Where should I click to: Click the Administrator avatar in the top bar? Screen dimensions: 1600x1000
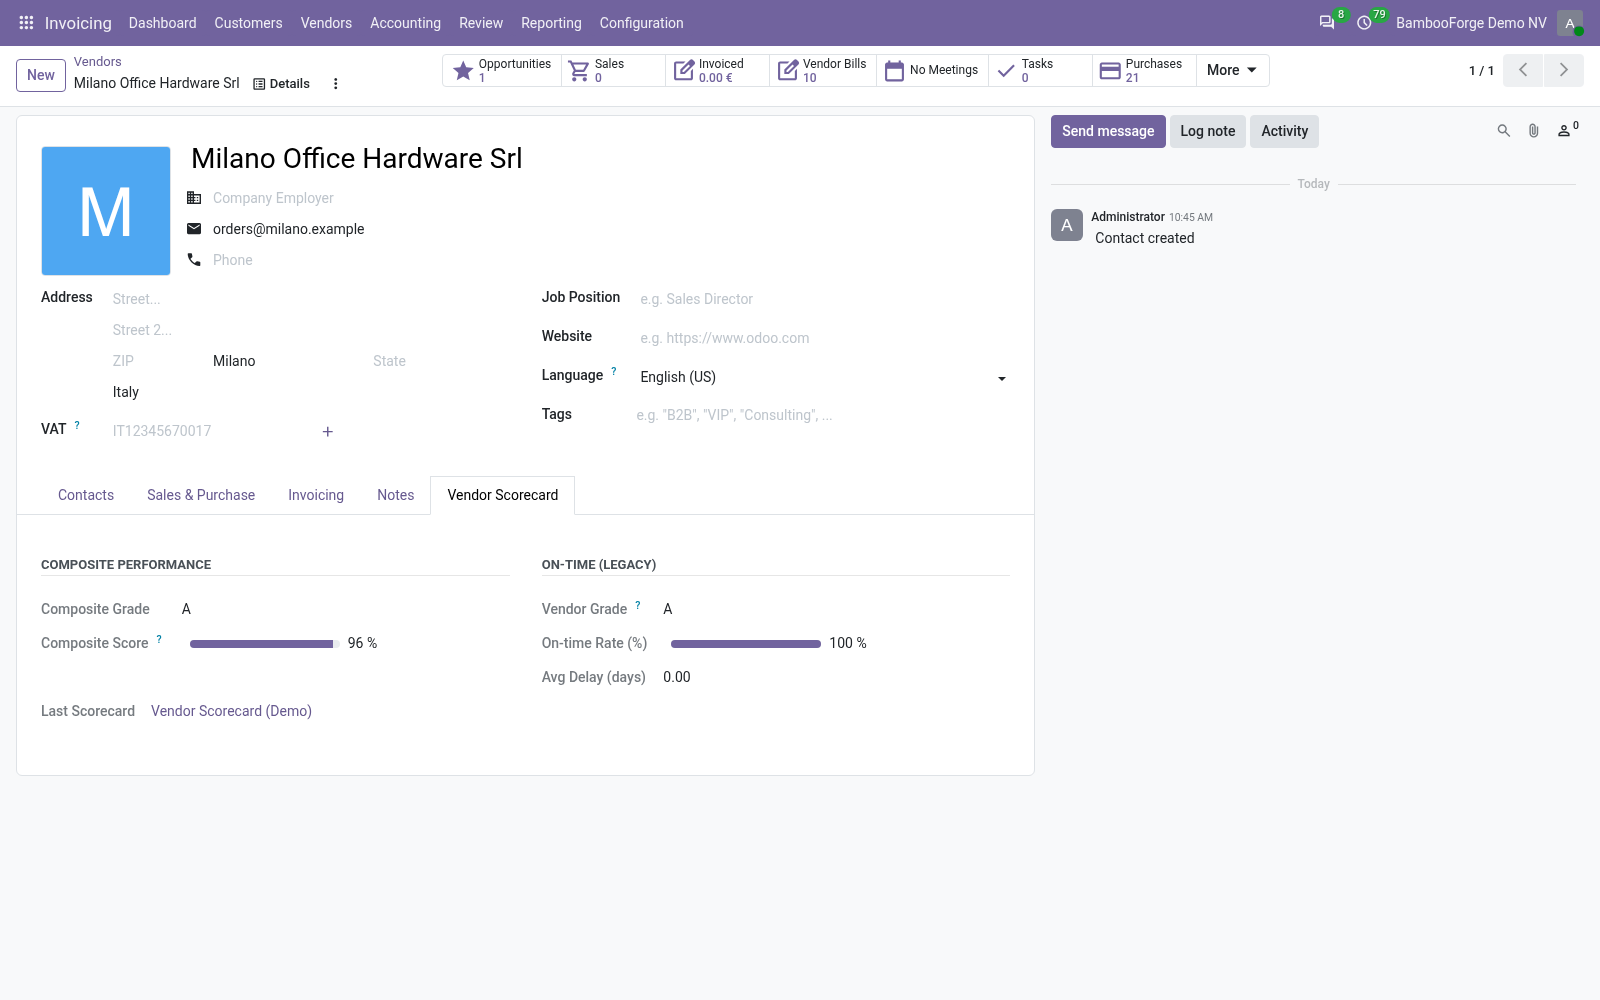(1570, 23)
